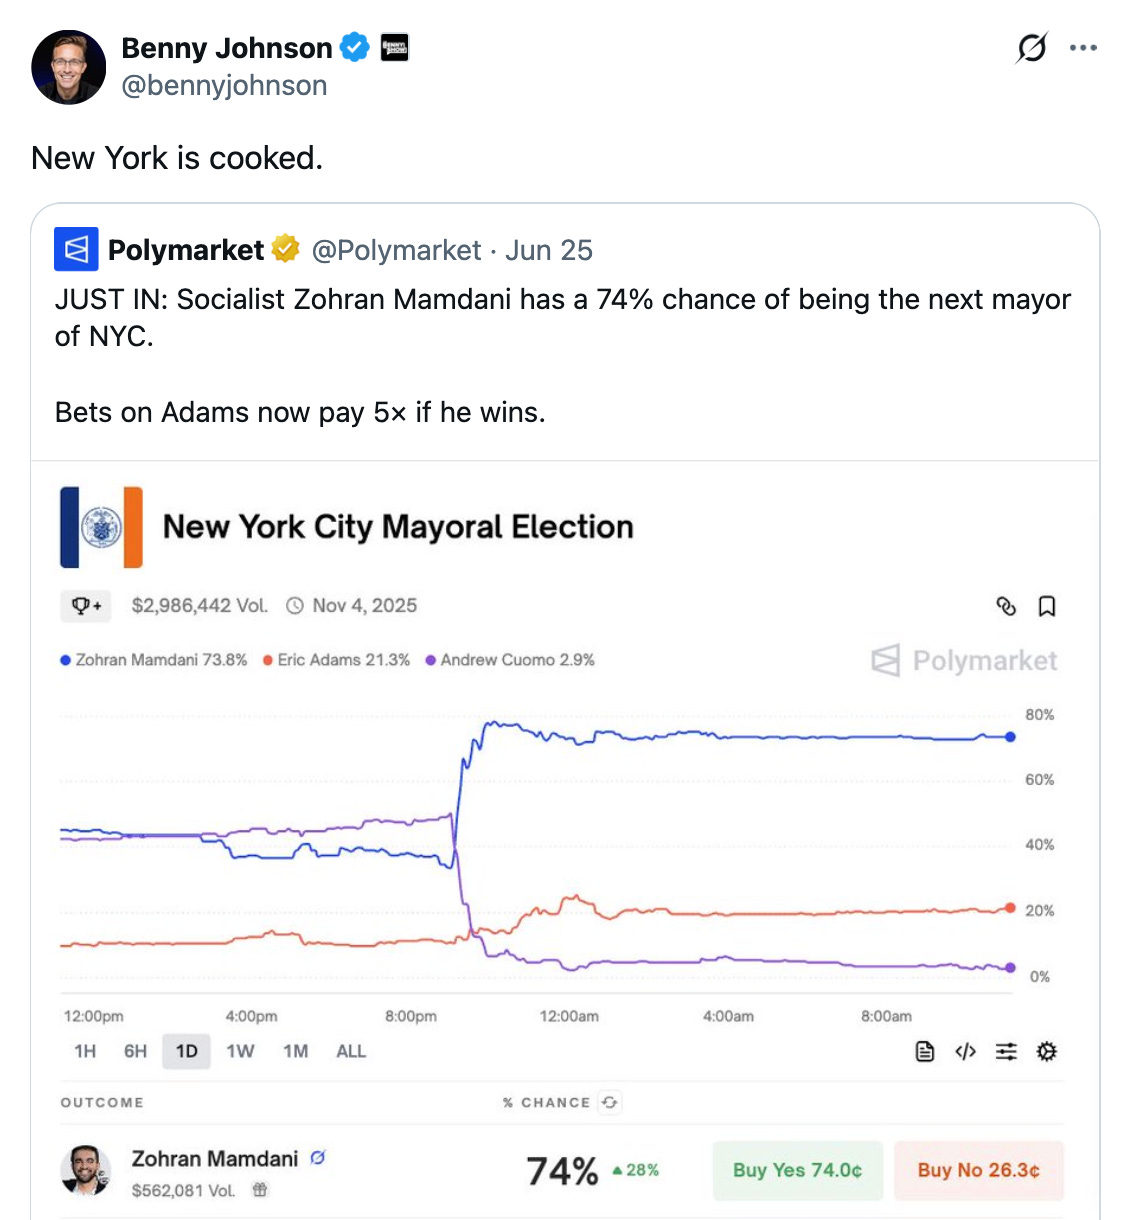The image size is (1126, 1220).
Task: Open the chart settings gear
Action: coord(1047,1051)
